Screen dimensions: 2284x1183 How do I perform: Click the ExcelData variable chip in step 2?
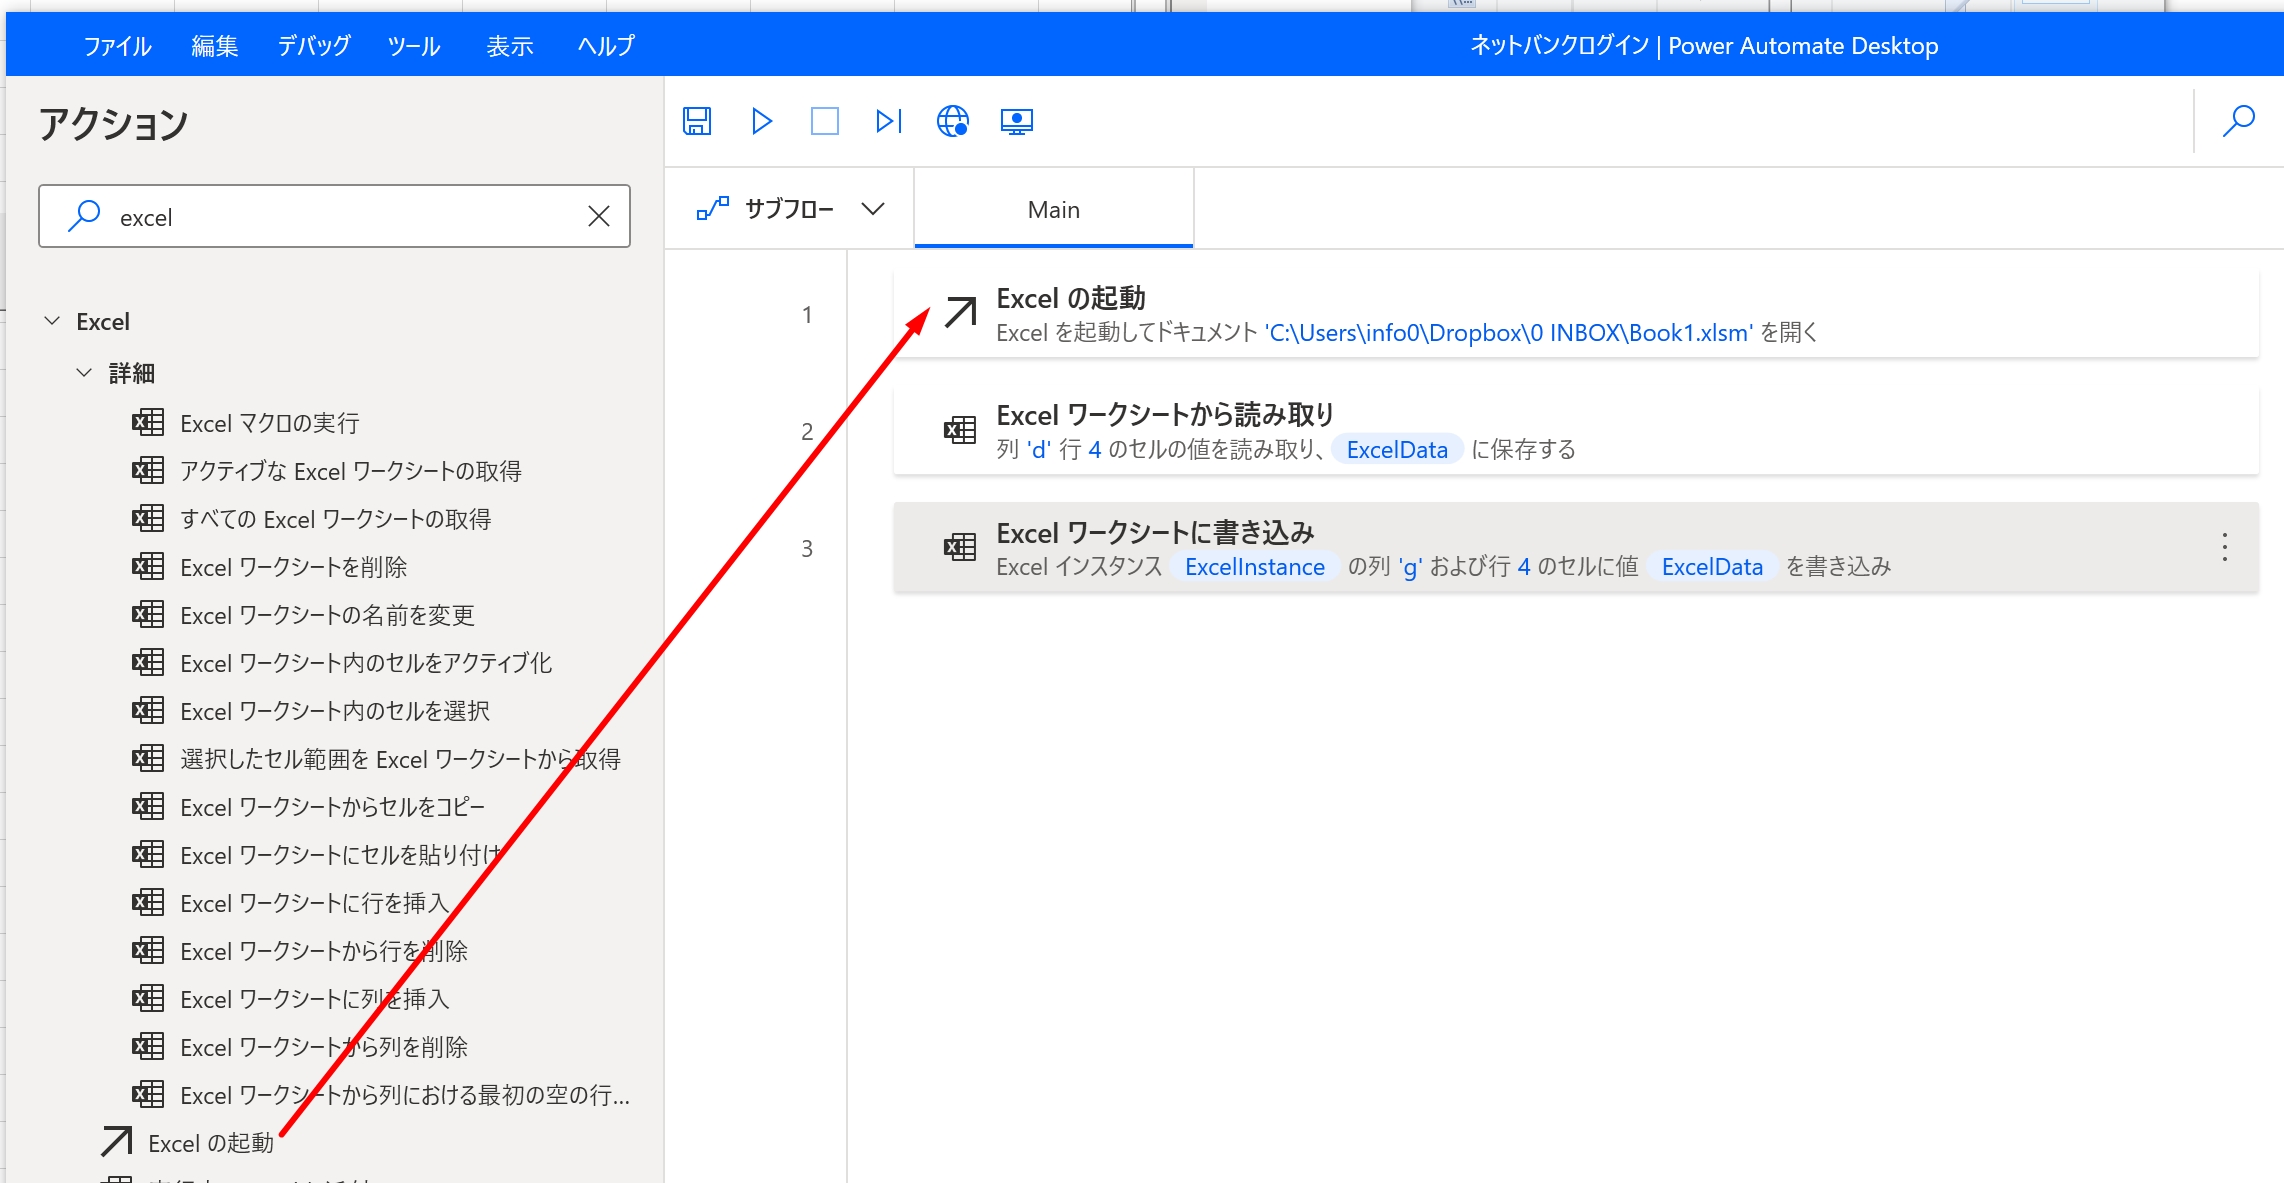[1397, 450]
